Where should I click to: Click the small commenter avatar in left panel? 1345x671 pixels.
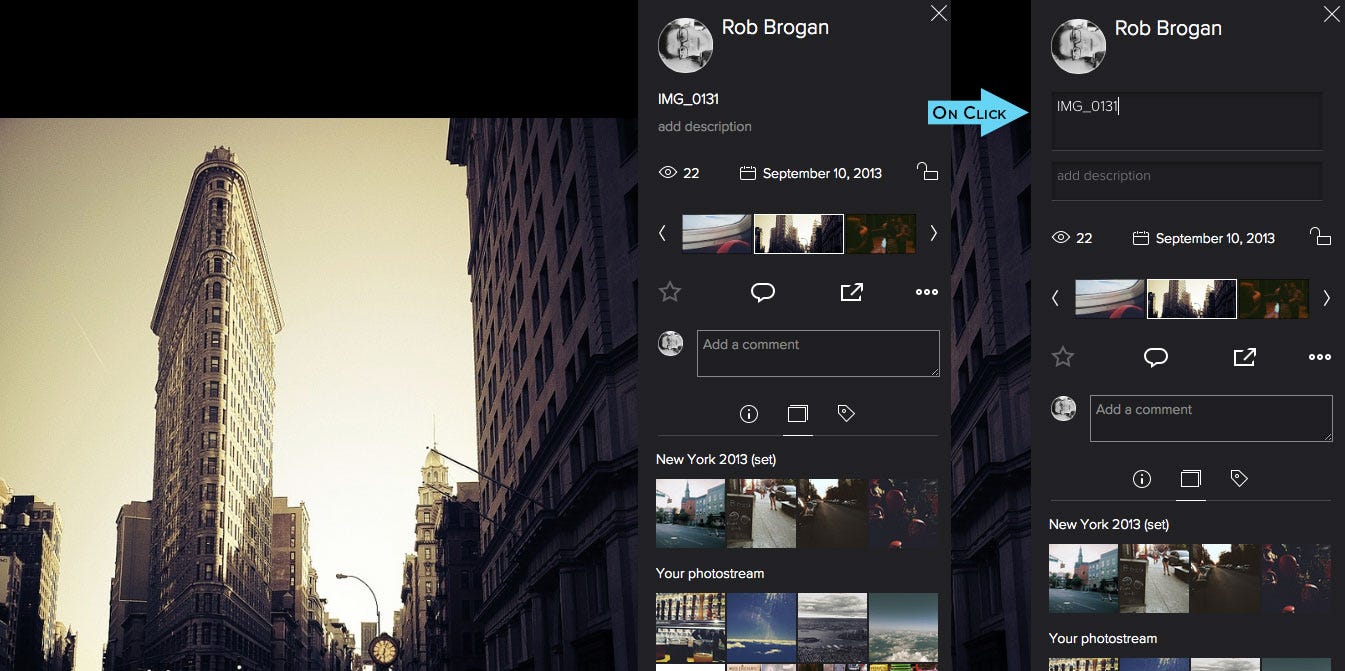point(670,343)
